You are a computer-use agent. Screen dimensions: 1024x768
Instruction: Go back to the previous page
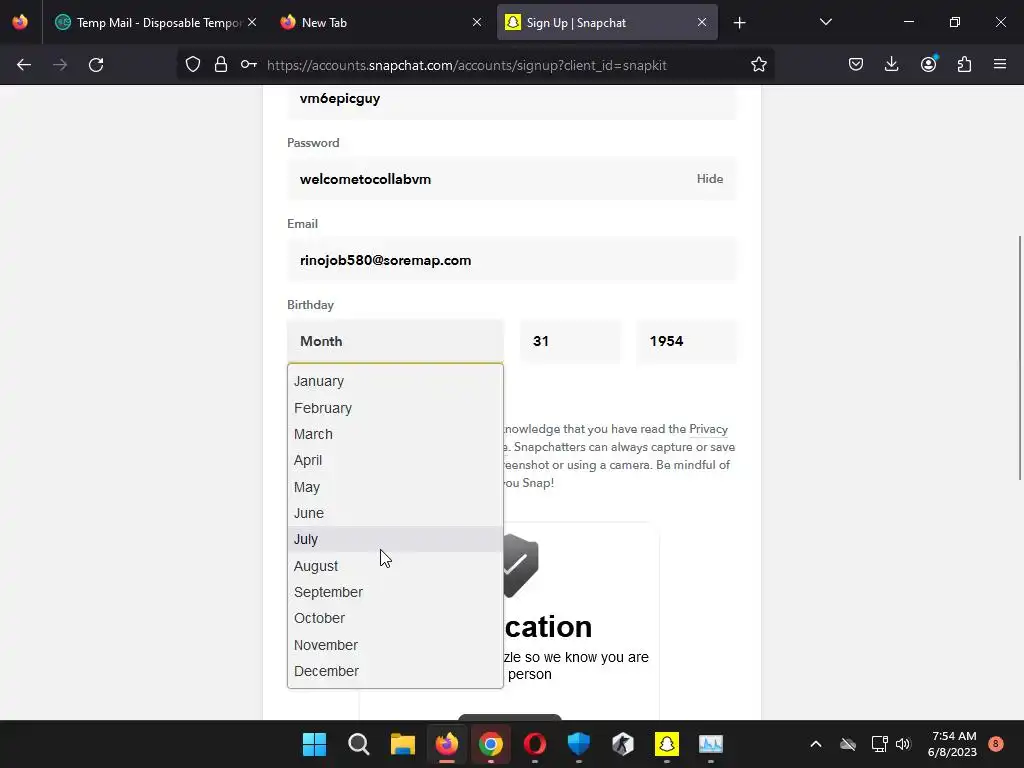[24, 65]
